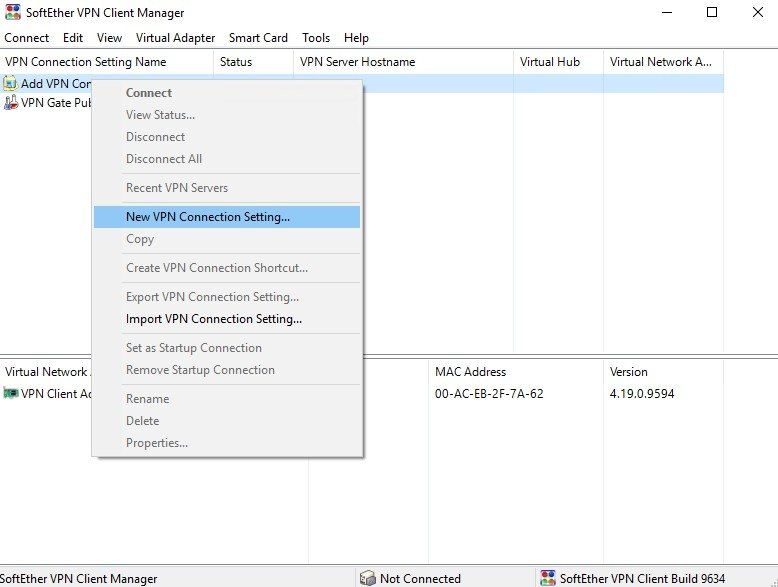Image resolution: width=778 pixels, height=587 pixels.
Task: Click the VPN Gate Public relay icon
Action: click(x=10, y=103)
